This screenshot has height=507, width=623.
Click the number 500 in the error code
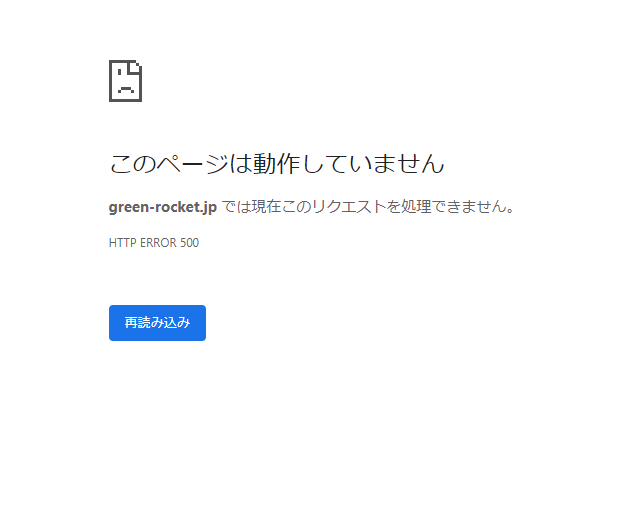pyautogui.click(x=190, y=243)
